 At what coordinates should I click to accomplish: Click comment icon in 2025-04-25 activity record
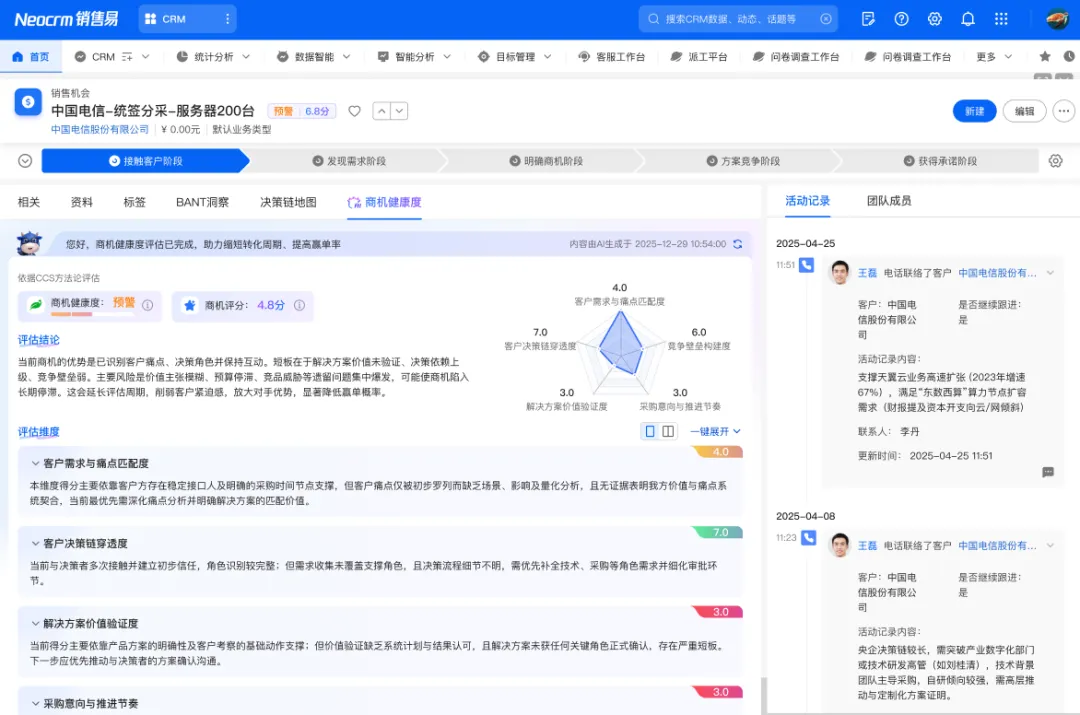click(x=1048, y=472)
